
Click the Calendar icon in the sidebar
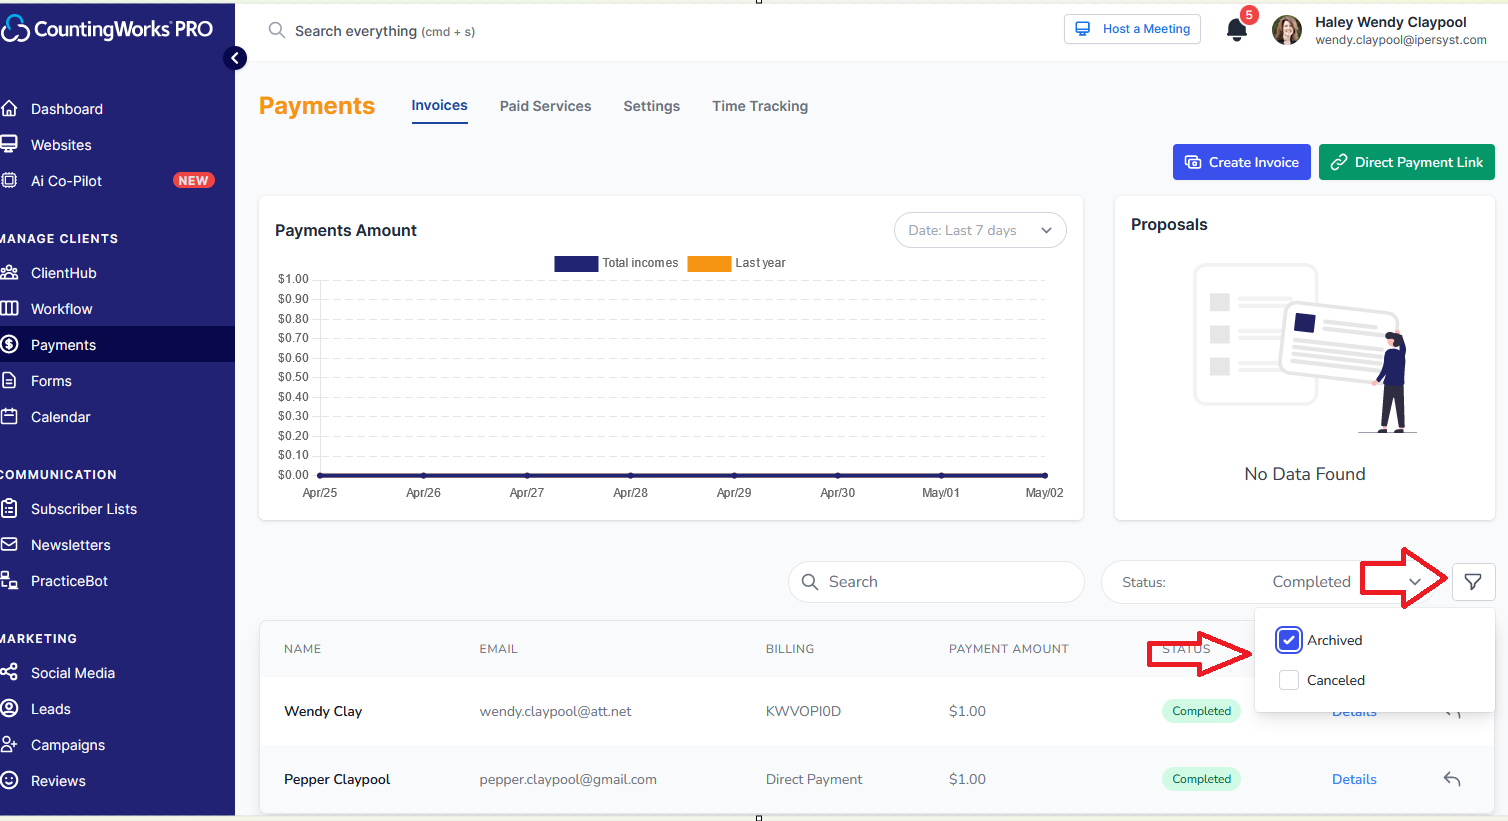click(x=9, y=416)
